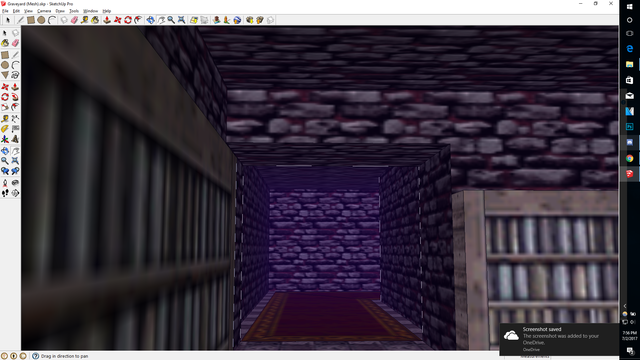The height and width of the screenshot is (360, 640).
Task: Select Paint Bucket in top toolbar
Action: coord(95,20)
